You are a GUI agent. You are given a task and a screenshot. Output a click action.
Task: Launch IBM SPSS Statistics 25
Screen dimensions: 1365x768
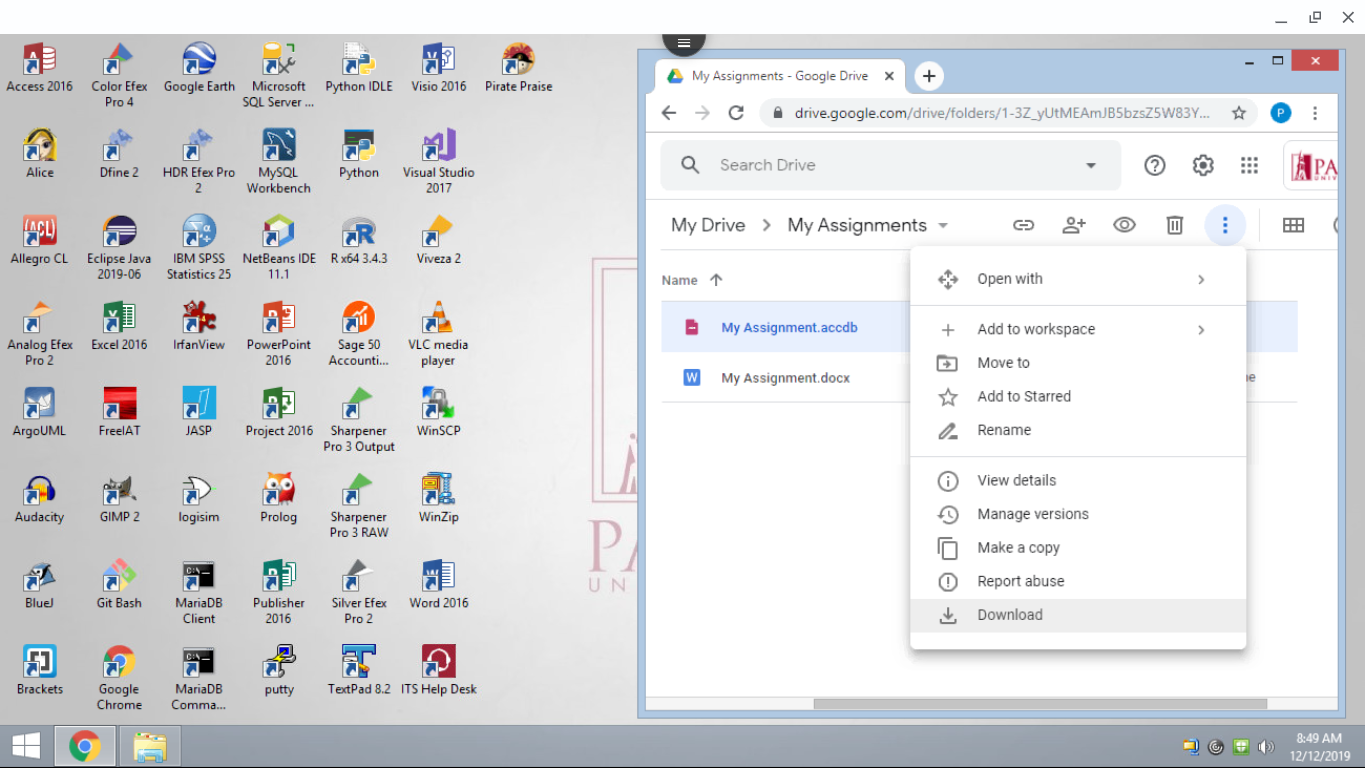(x=199, y=247)
